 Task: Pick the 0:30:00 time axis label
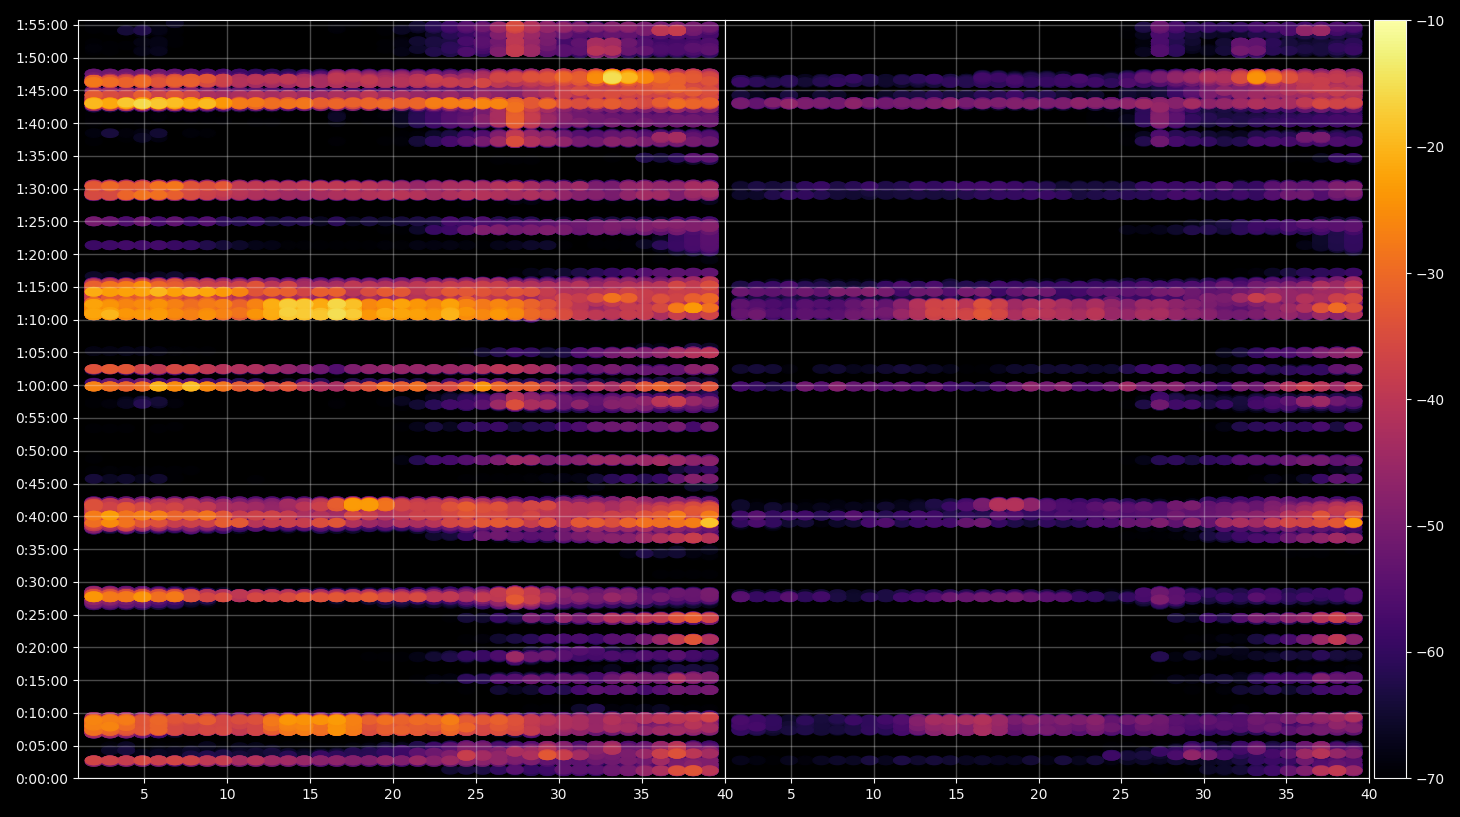point(42,582)
